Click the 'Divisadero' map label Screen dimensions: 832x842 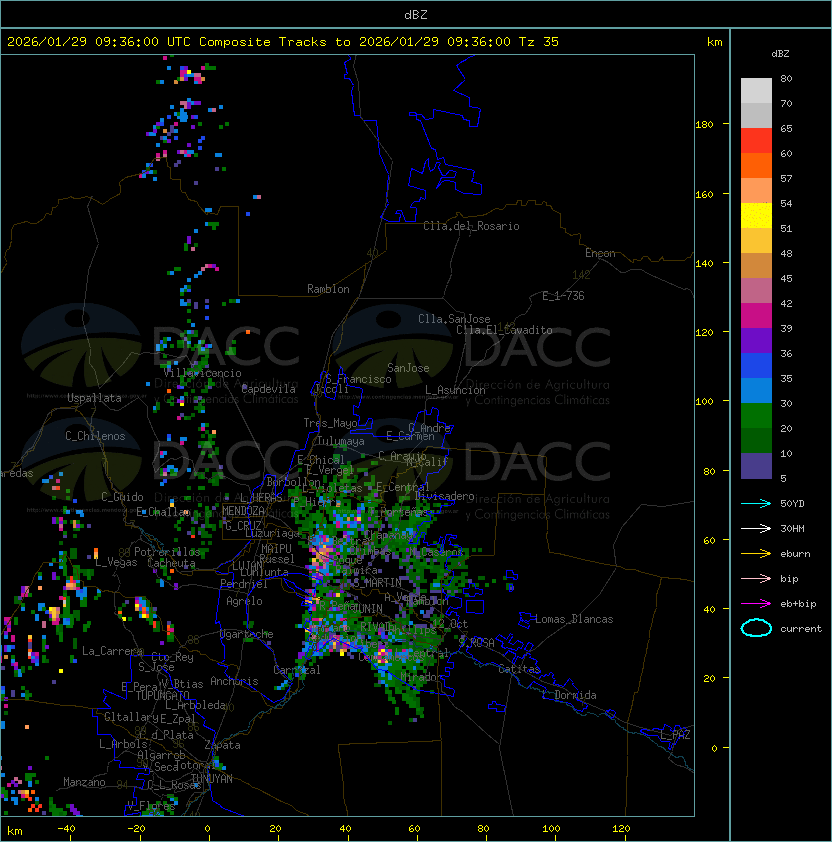click(444, 495)
